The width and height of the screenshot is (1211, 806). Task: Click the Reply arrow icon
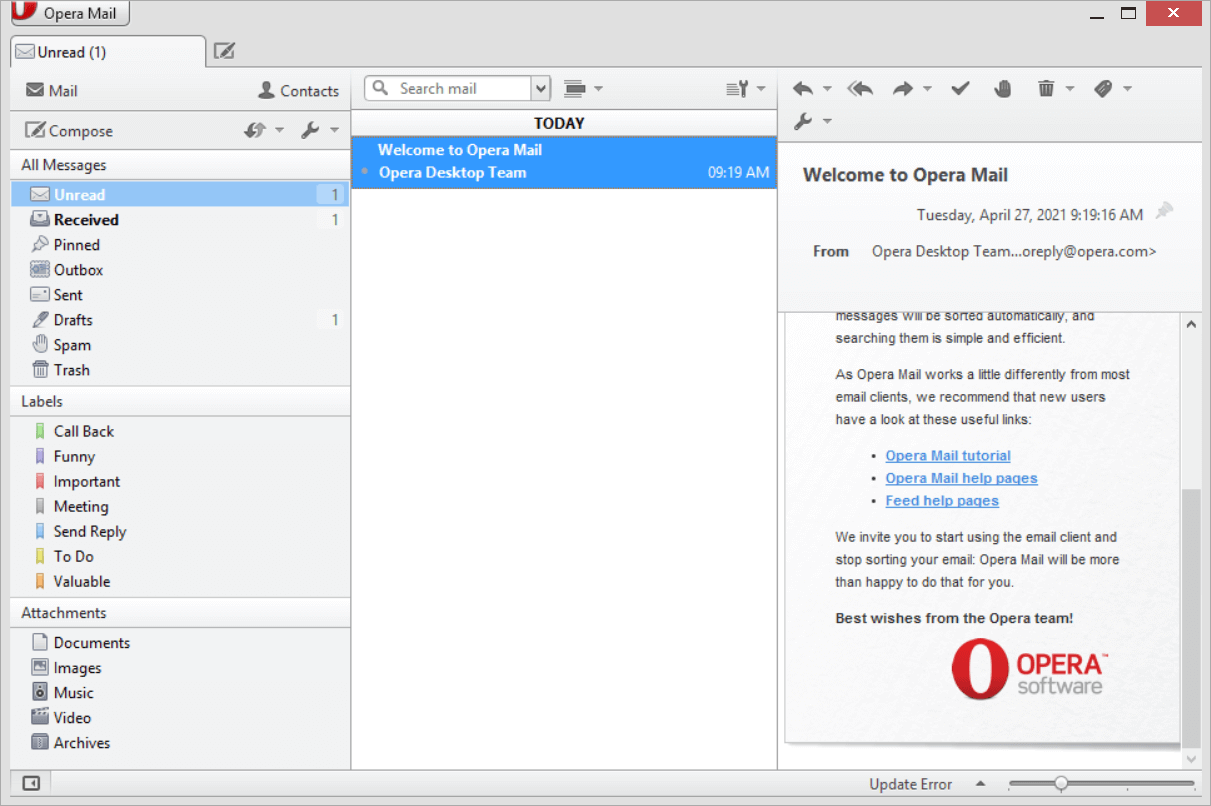click(x=803, y=89)
